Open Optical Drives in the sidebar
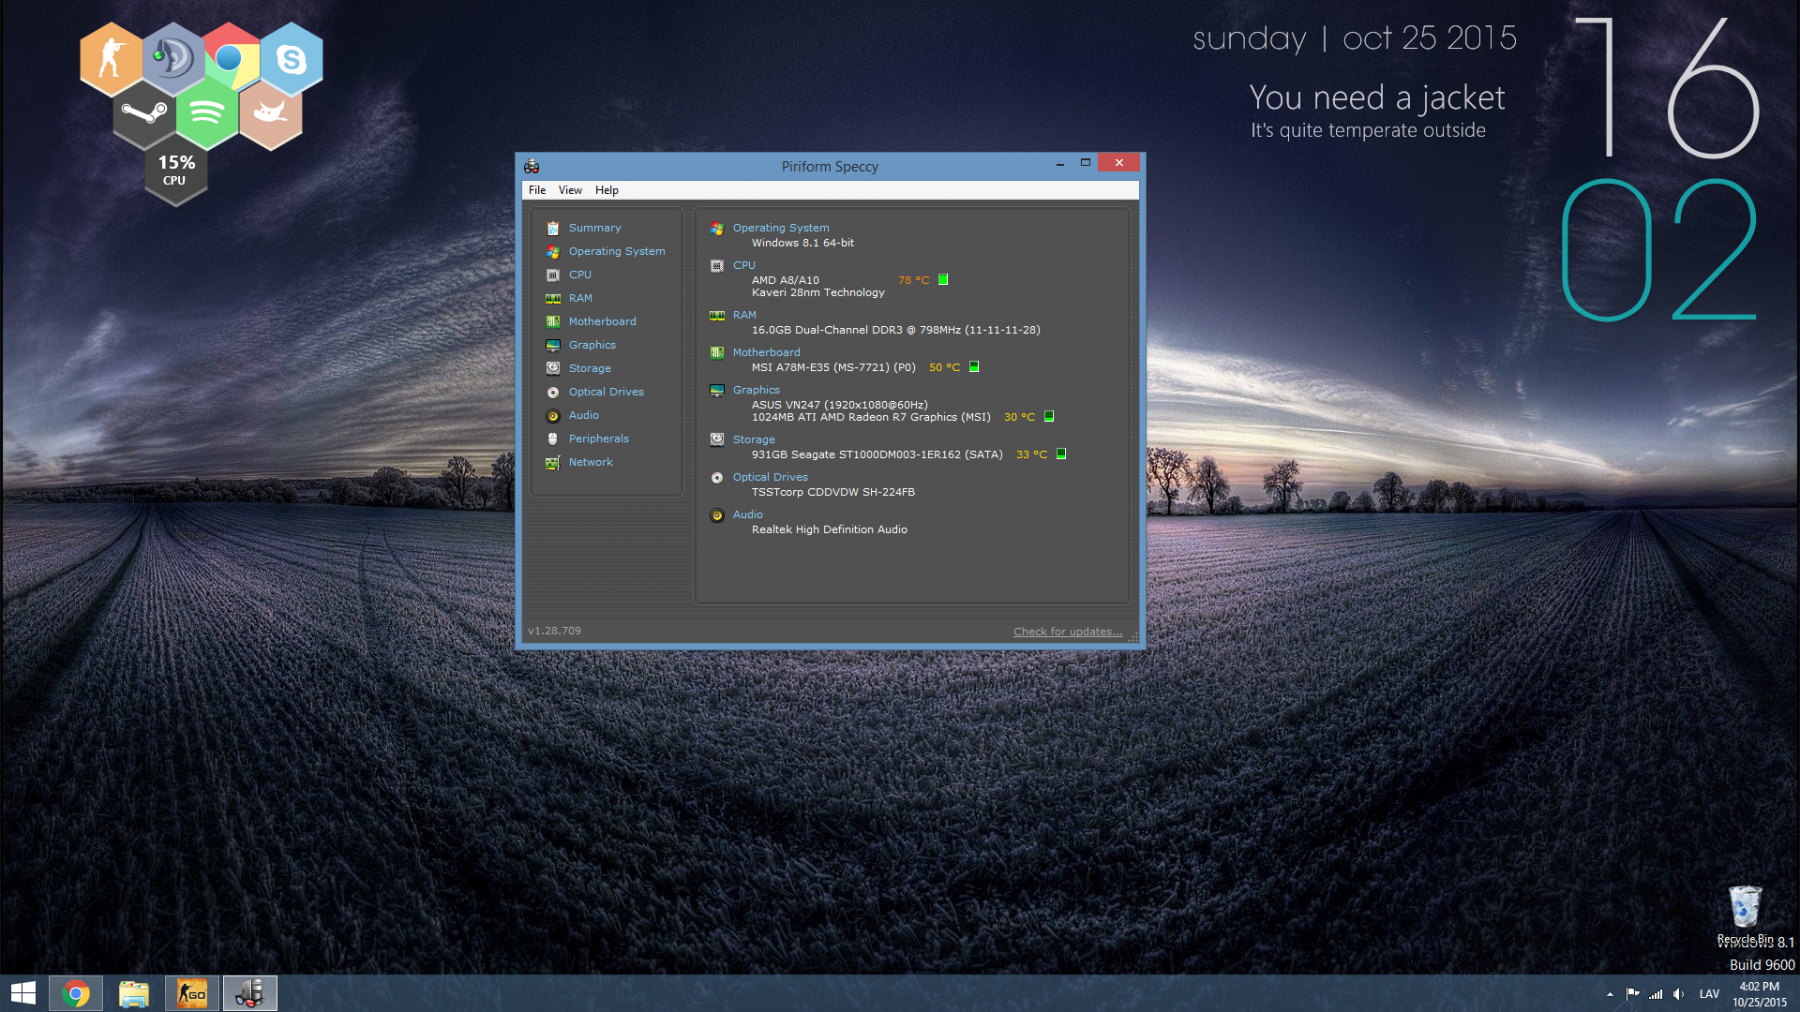1800x1012 pixels. click(x=605, y=392)
